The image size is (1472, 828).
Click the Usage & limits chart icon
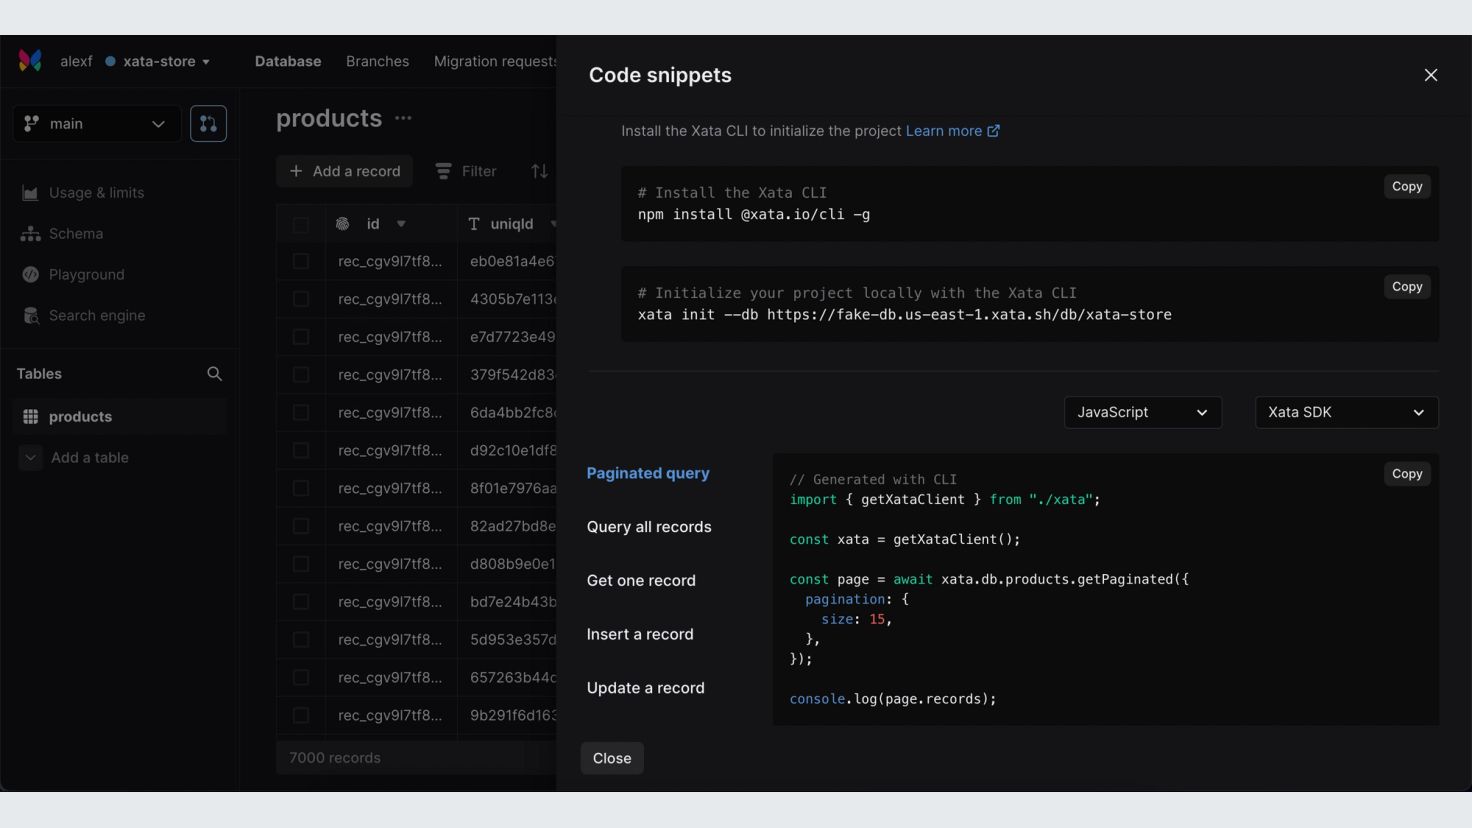point(30,193)
